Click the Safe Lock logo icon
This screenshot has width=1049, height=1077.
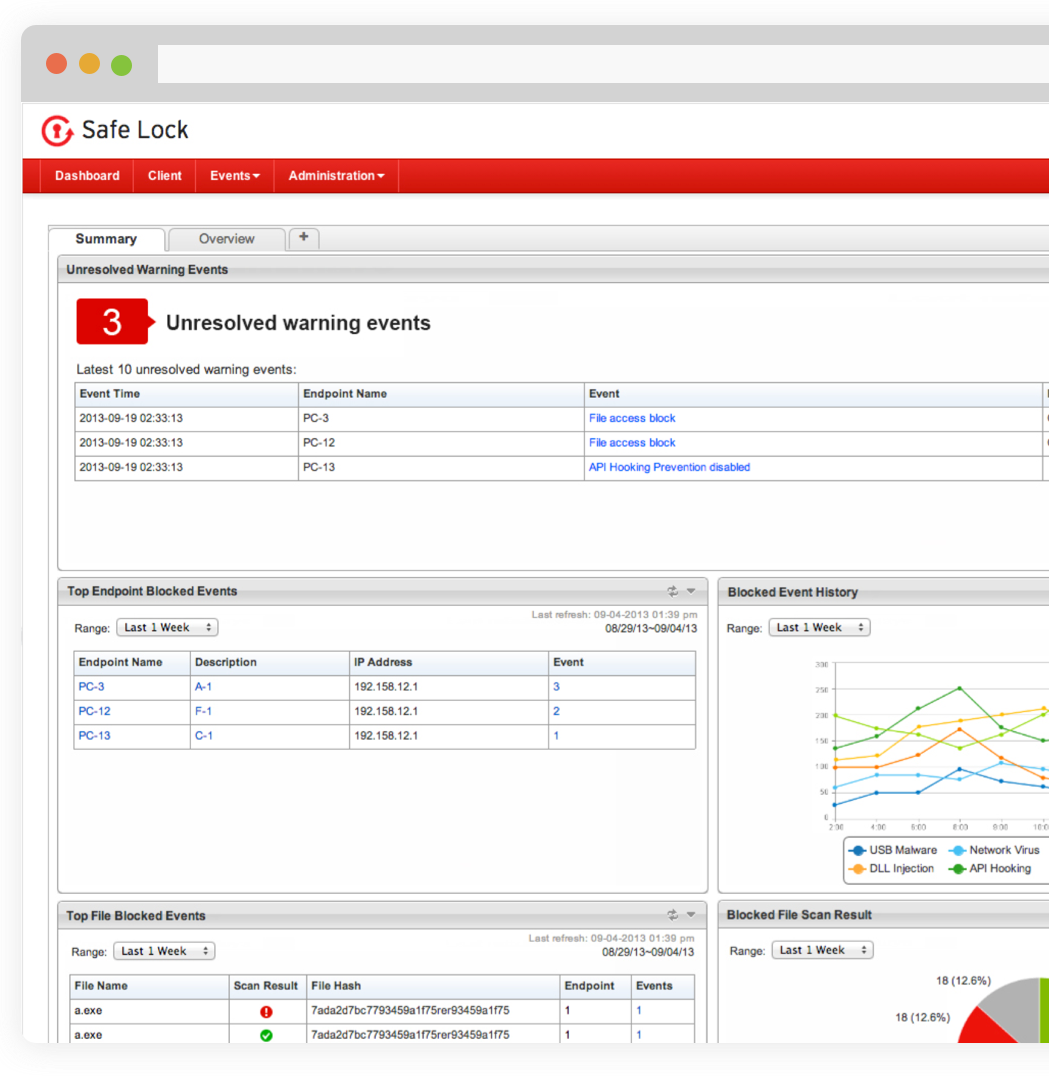click(58, 131)
